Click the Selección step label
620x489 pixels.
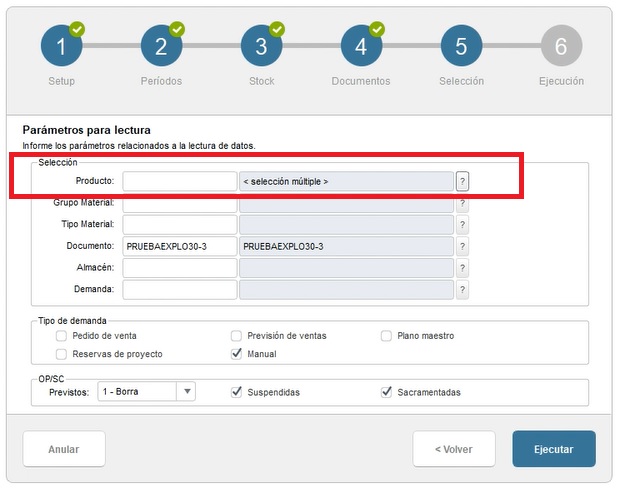tap(461, 81)
